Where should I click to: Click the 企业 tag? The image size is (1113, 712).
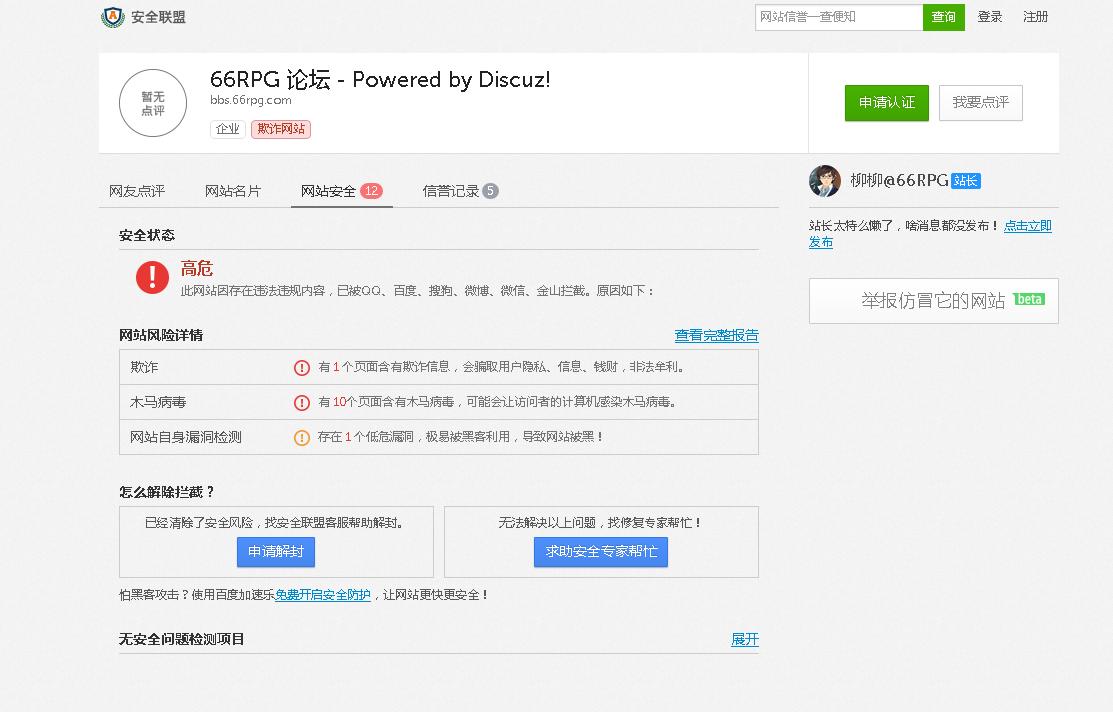(x=228, y=129)
